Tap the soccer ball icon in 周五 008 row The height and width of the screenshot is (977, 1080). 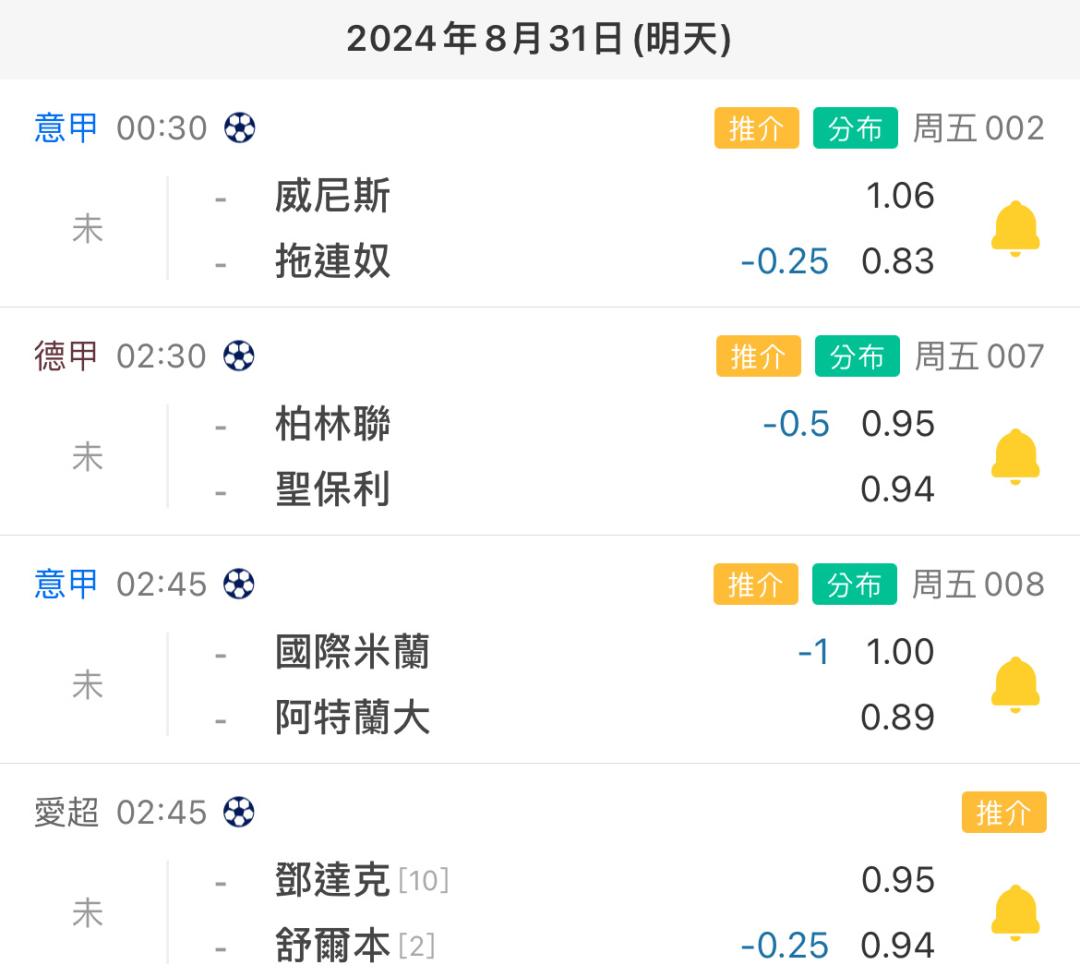239,584
